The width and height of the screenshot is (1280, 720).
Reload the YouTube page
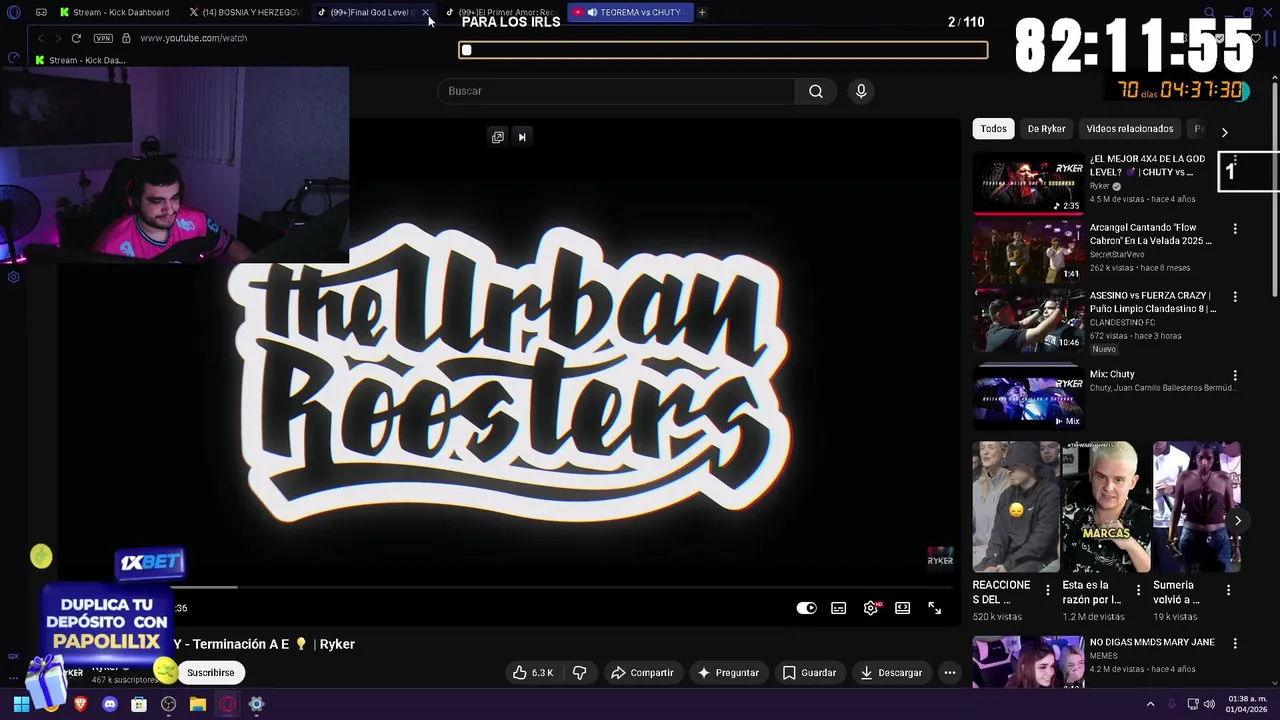tap(76, 38)
